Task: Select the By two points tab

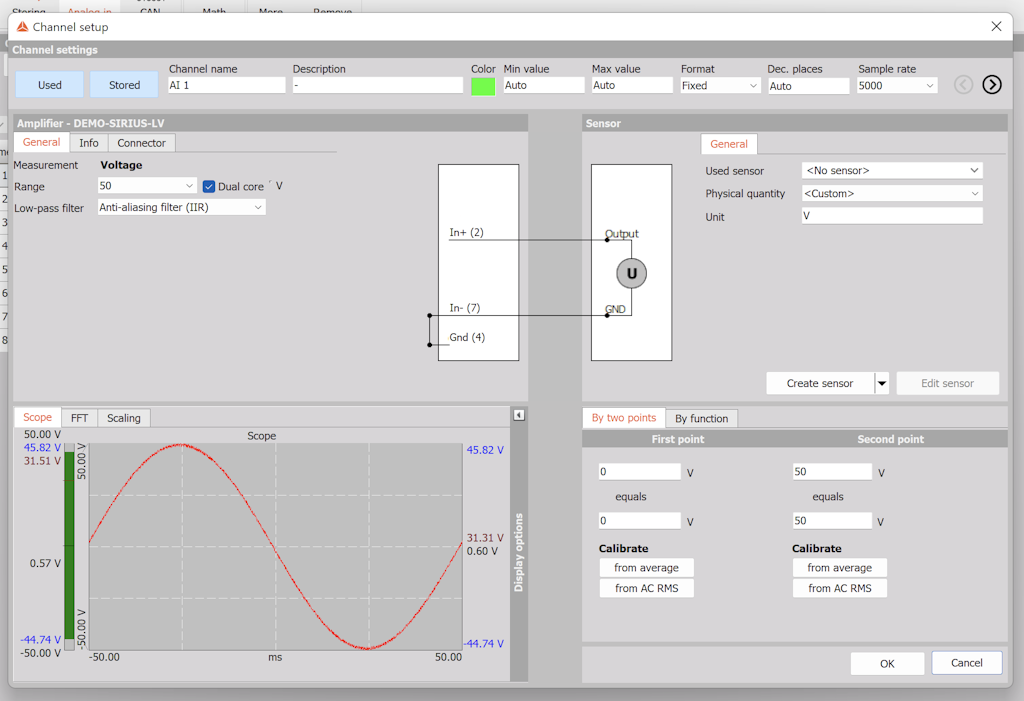Action: point(624,418)
